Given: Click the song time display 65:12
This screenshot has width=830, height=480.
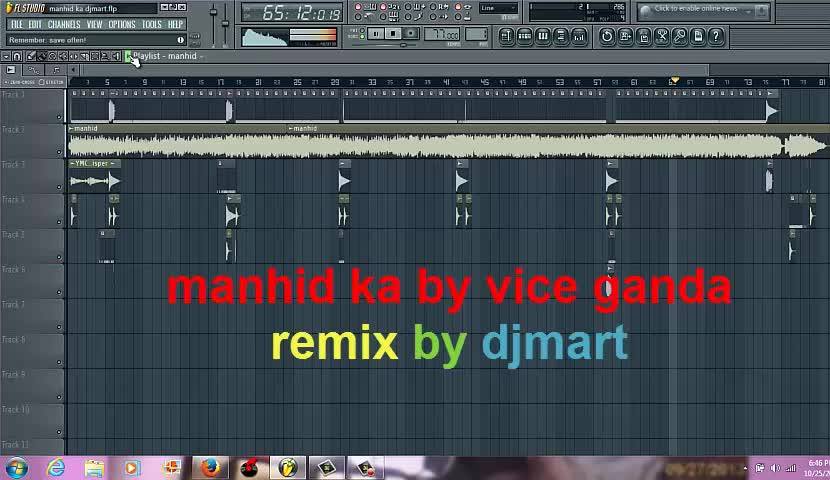Looking at the screenshot, I should (x=290, y=13).
